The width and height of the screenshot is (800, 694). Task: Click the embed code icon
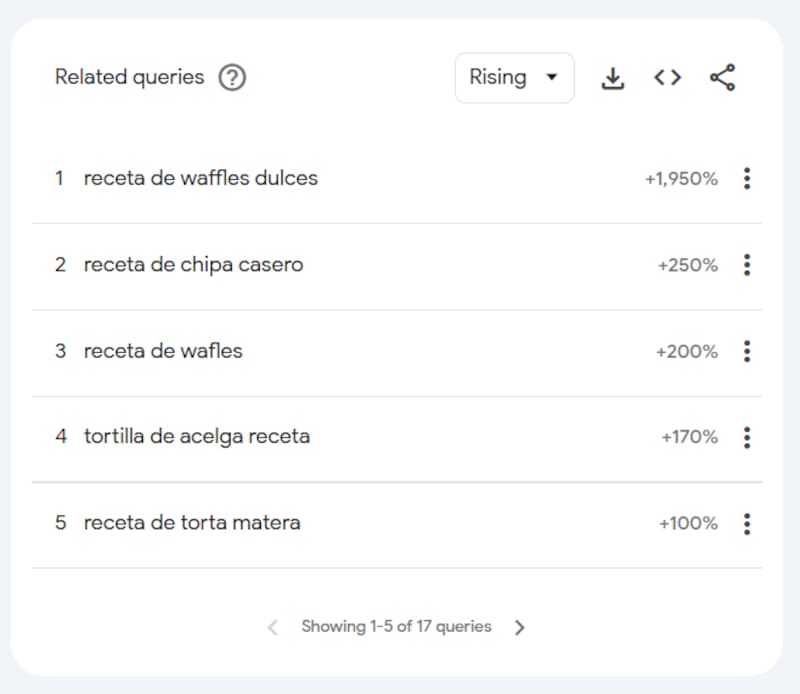coord(667,78)
